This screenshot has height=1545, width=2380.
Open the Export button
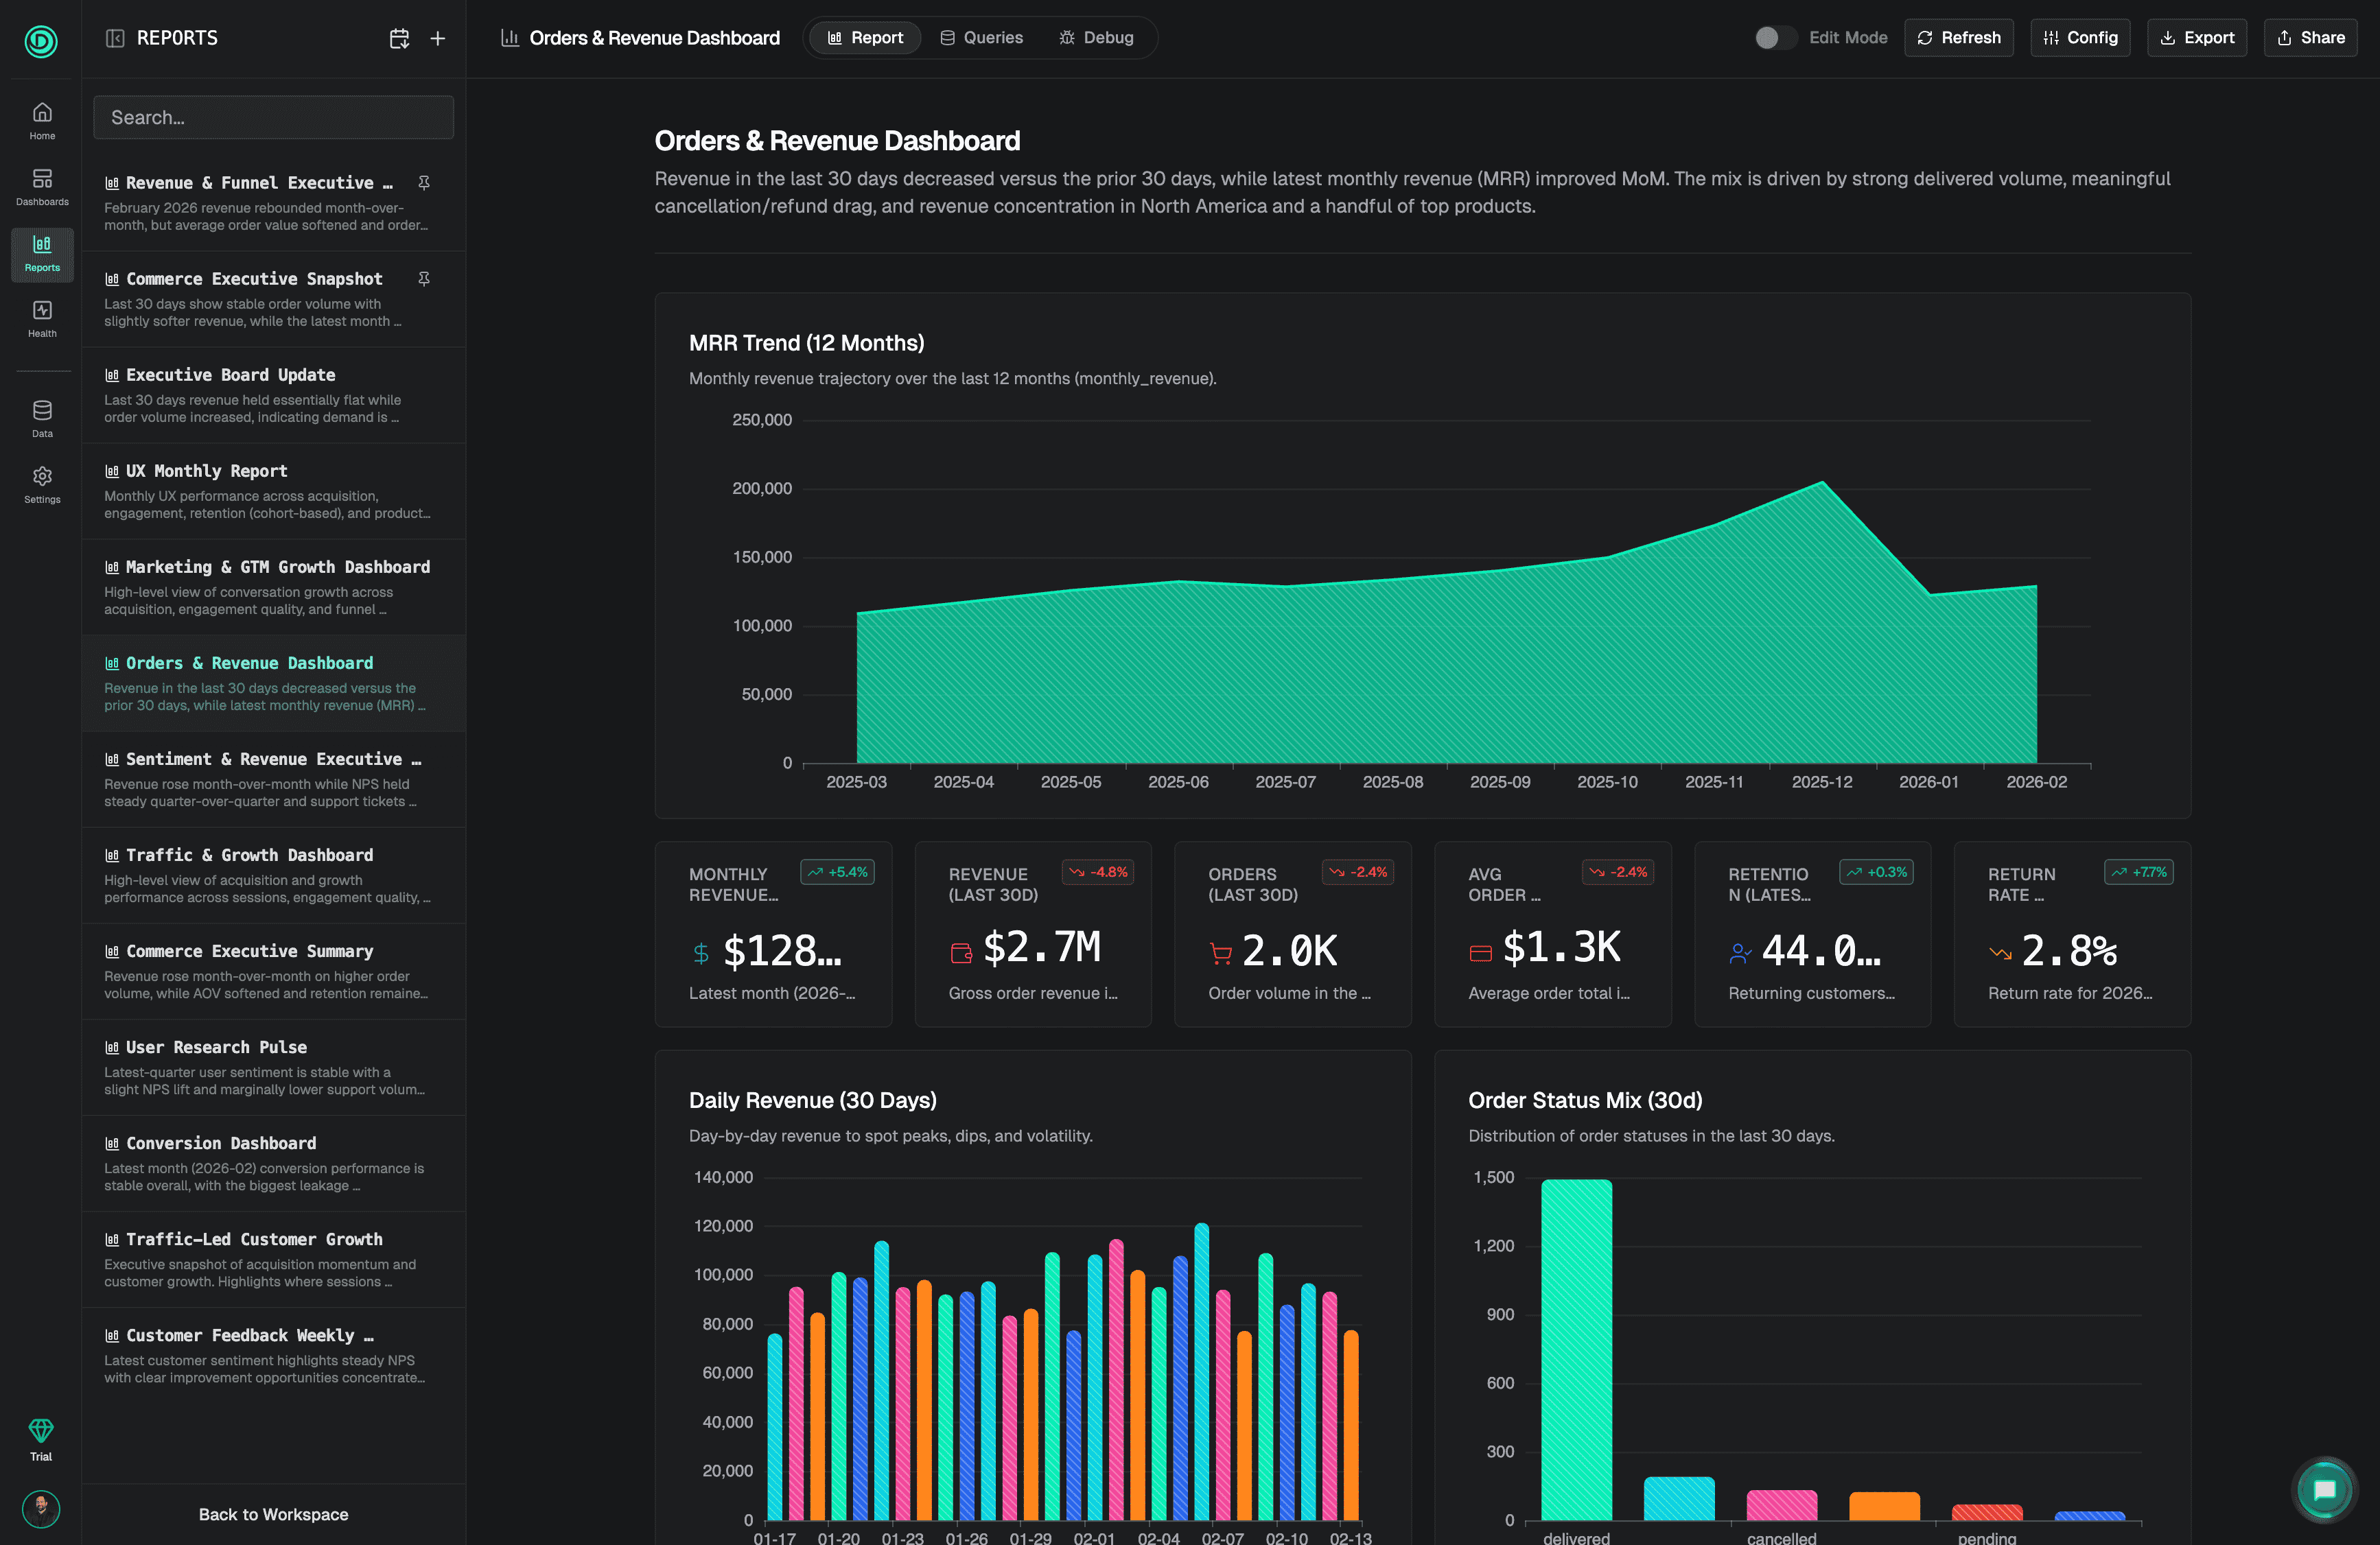(x=2196, y=38)
